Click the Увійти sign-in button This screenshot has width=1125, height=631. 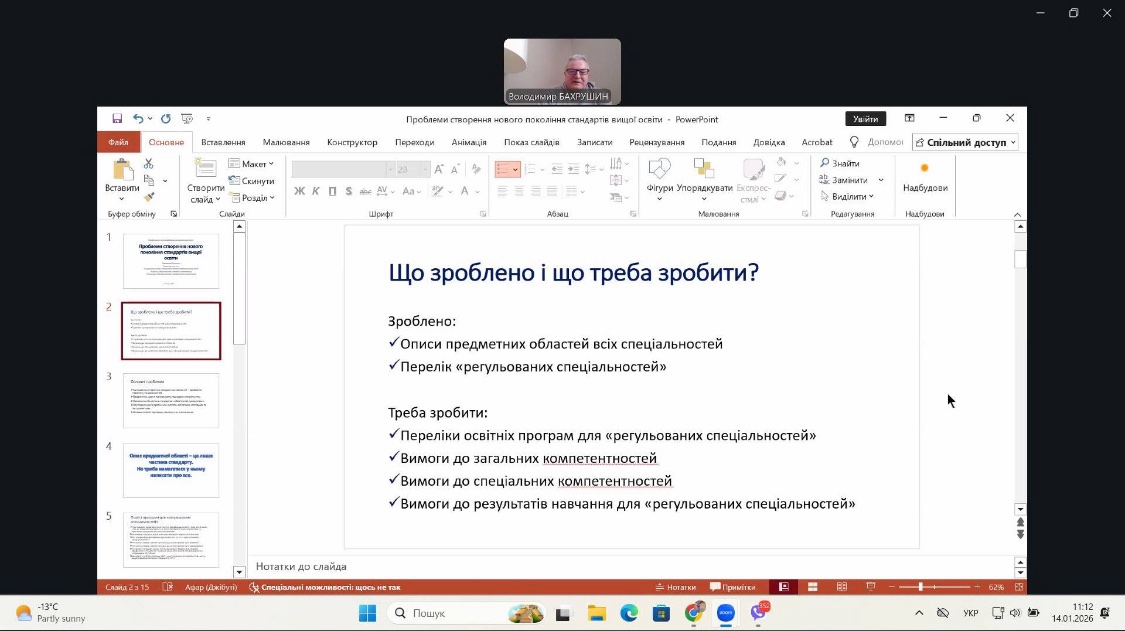(865, 118)
